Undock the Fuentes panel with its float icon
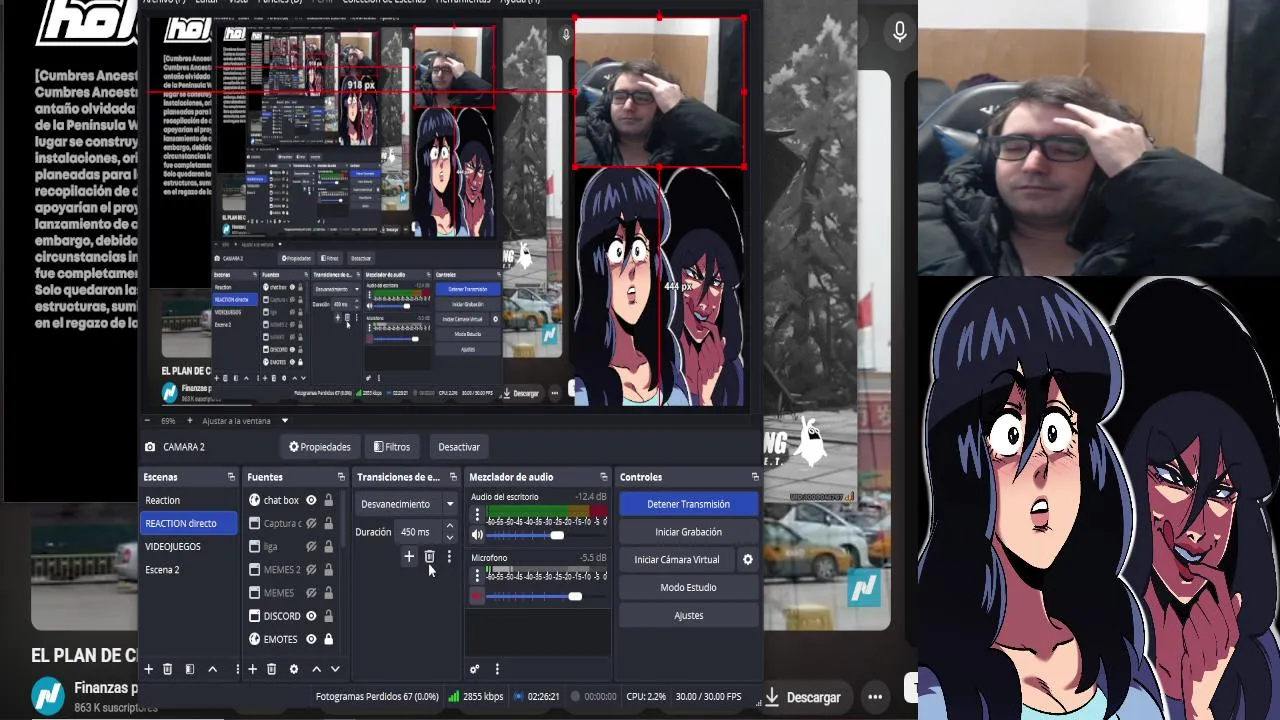Viewport: 1280px width, 720px height. coord(341,477)
